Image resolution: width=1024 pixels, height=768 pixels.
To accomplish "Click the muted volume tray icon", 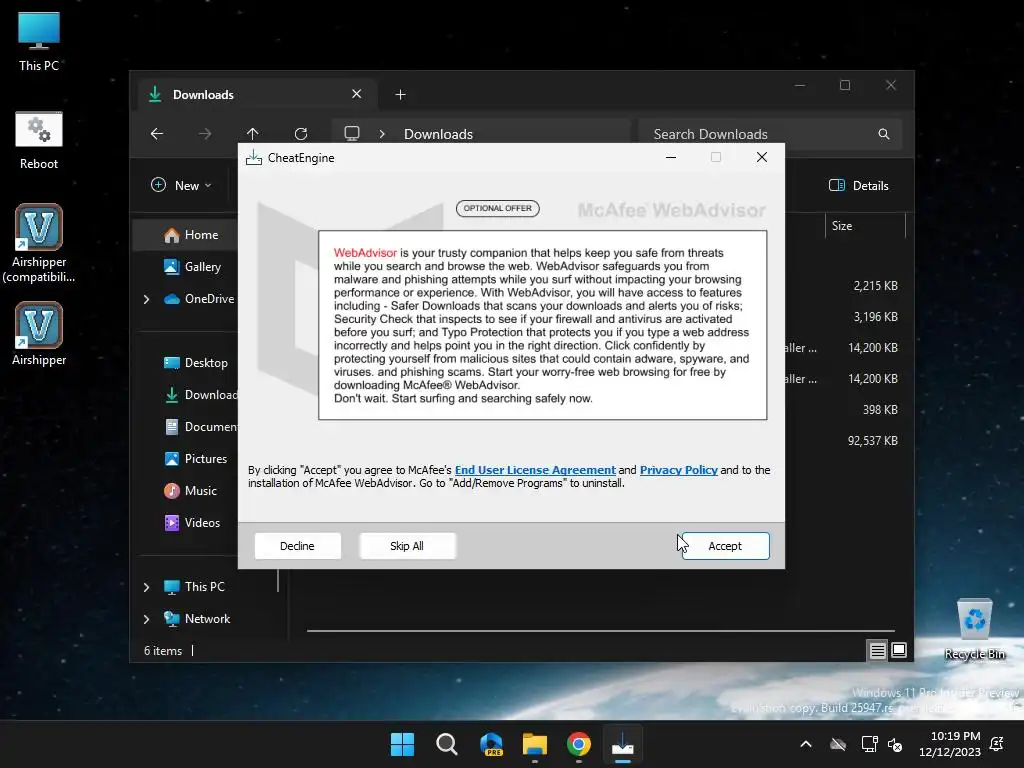I will 895,744.
